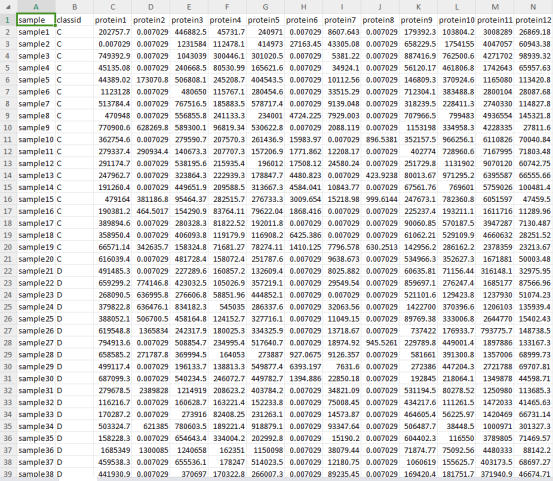
Task: Select column A header
Action: coord(36,7)
